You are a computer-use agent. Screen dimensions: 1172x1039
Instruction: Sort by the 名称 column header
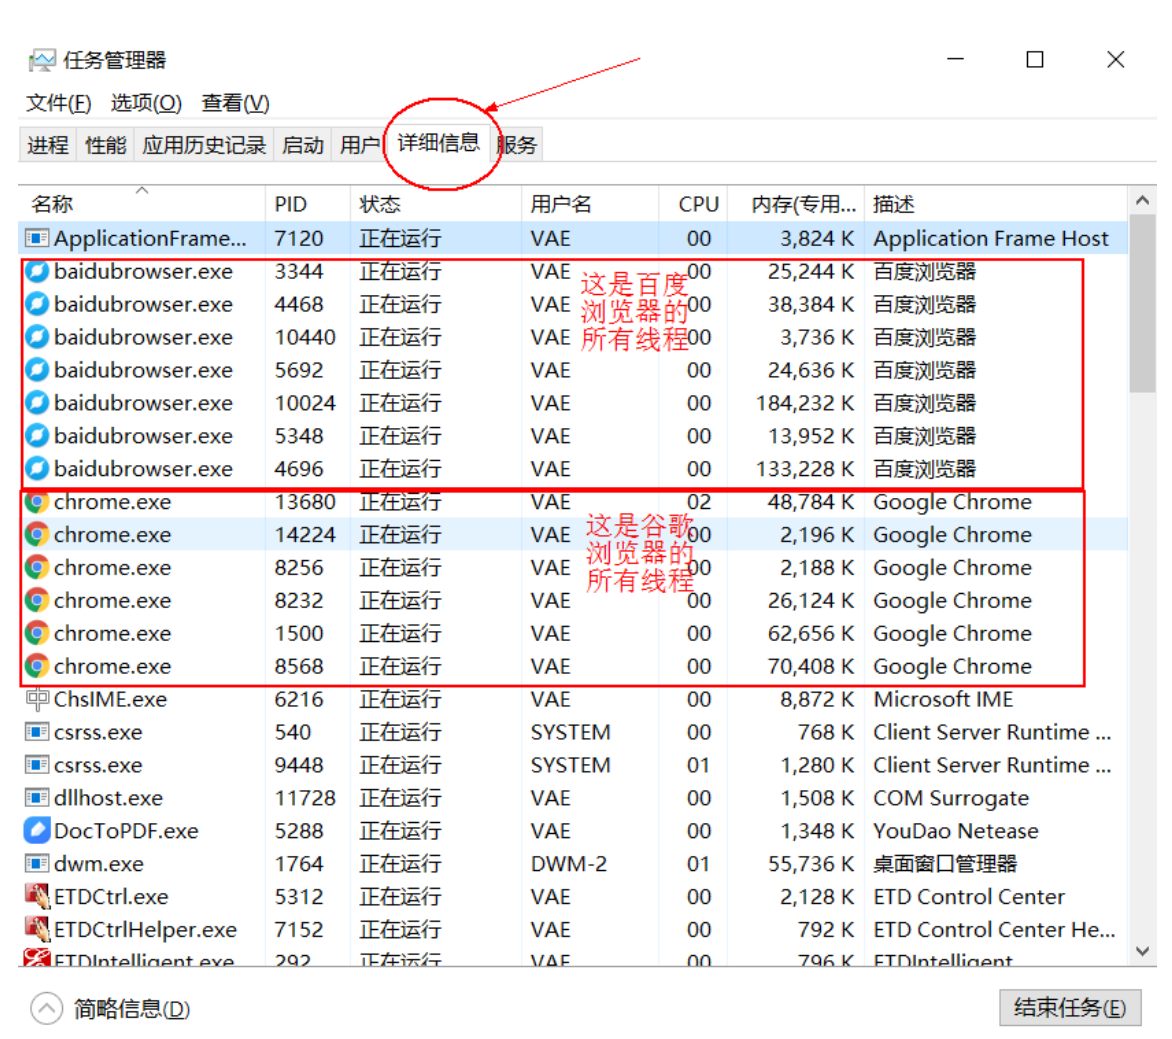(142, 203)
